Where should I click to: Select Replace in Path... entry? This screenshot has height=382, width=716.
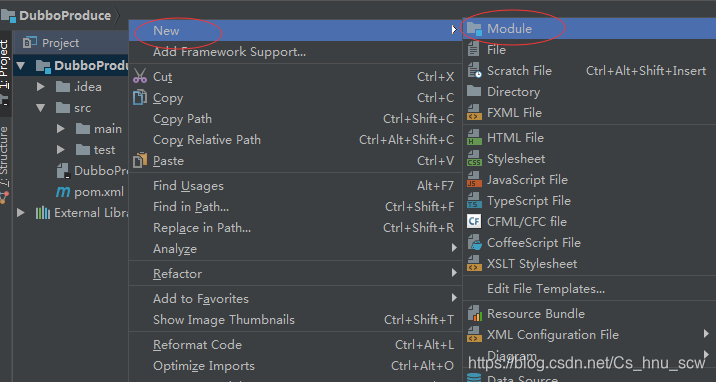pos(295,228)
